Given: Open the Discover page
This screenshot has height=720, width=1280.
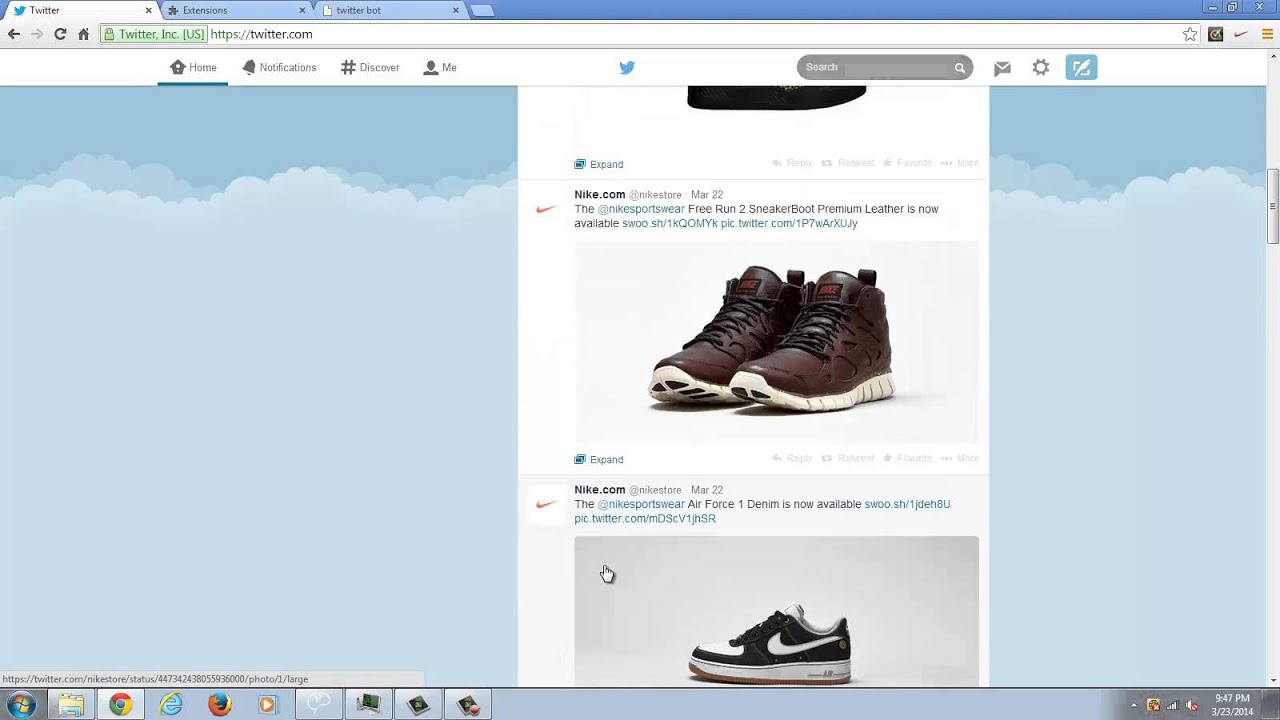Looking at the screenshot, I should (370, 68).
